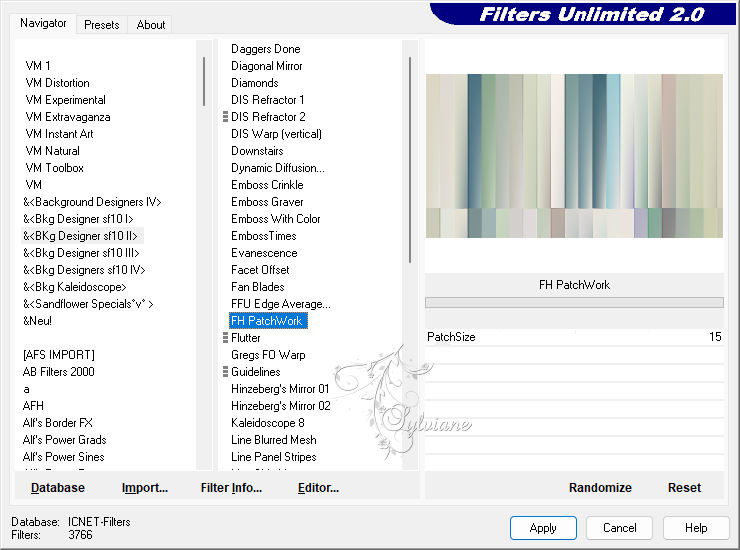Choose Gregs FO Warp filter
740x550 pixels.
(x=268, y=355)
